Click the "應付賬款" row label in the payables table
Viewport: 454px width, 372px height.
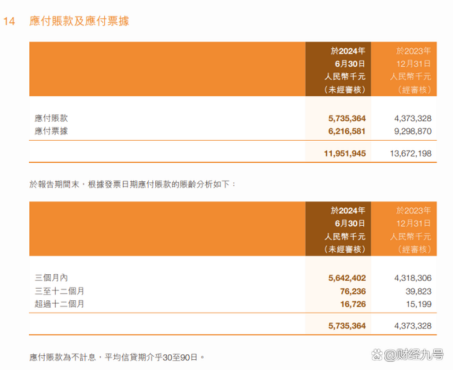point(51,118)
